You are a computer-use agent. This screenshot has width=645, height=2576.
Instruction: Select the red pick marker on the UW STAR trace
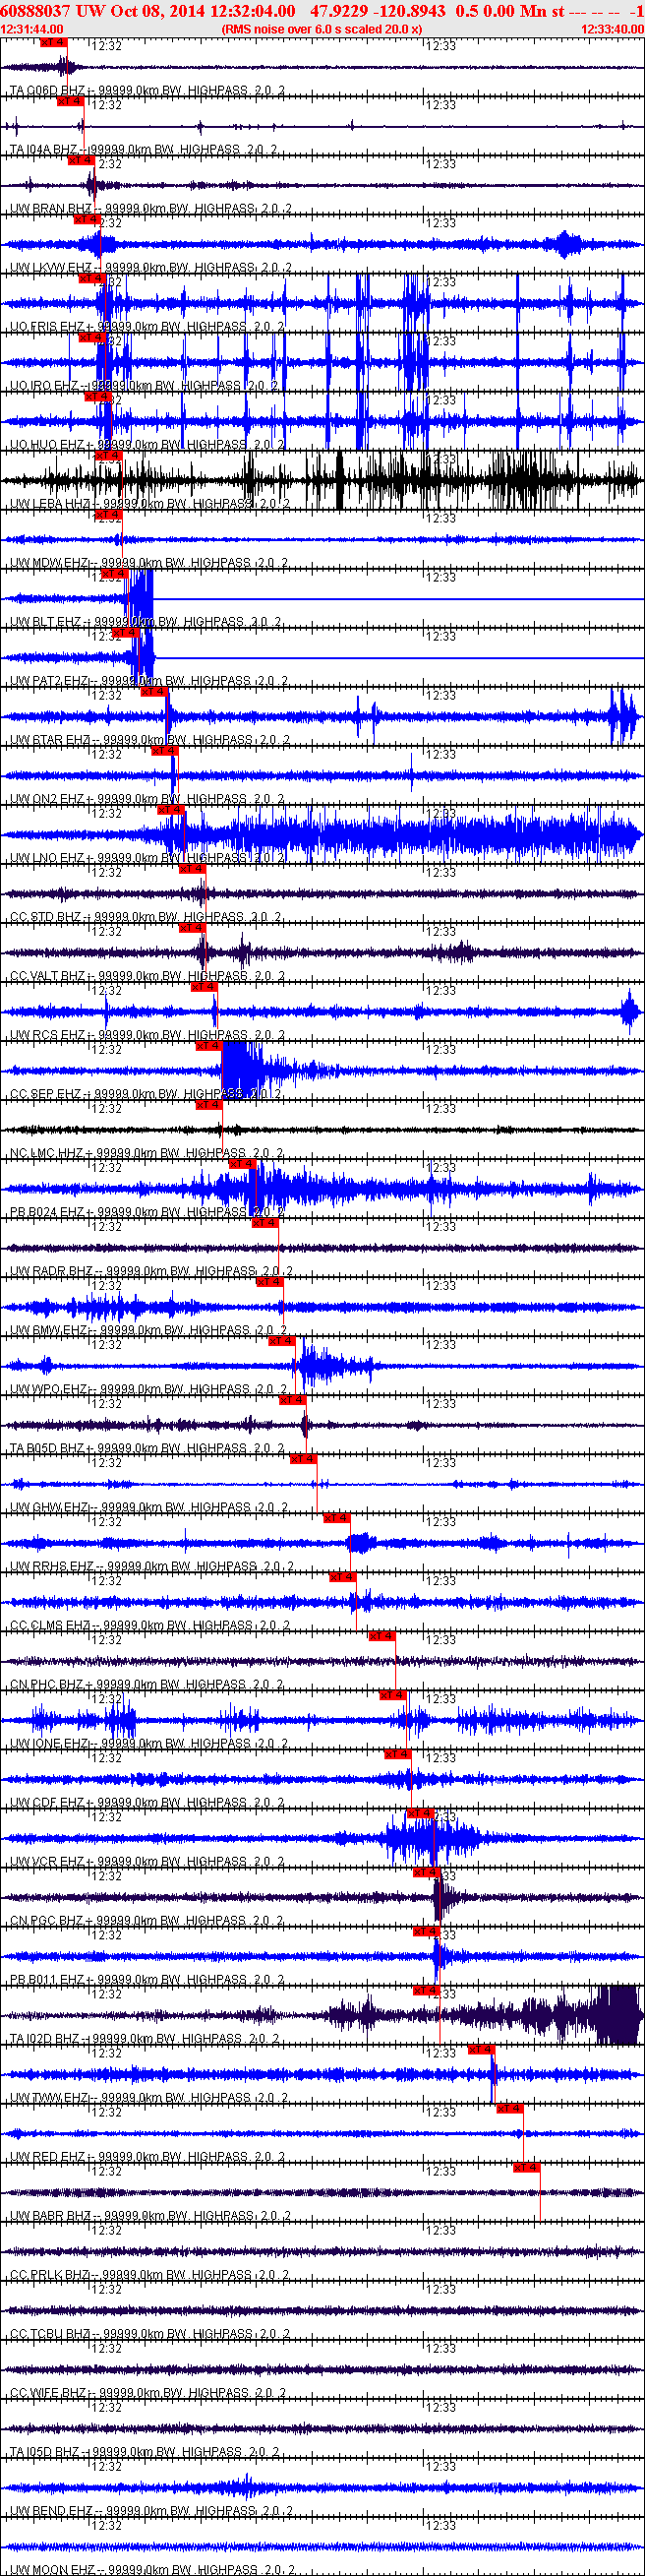[153, 691]
